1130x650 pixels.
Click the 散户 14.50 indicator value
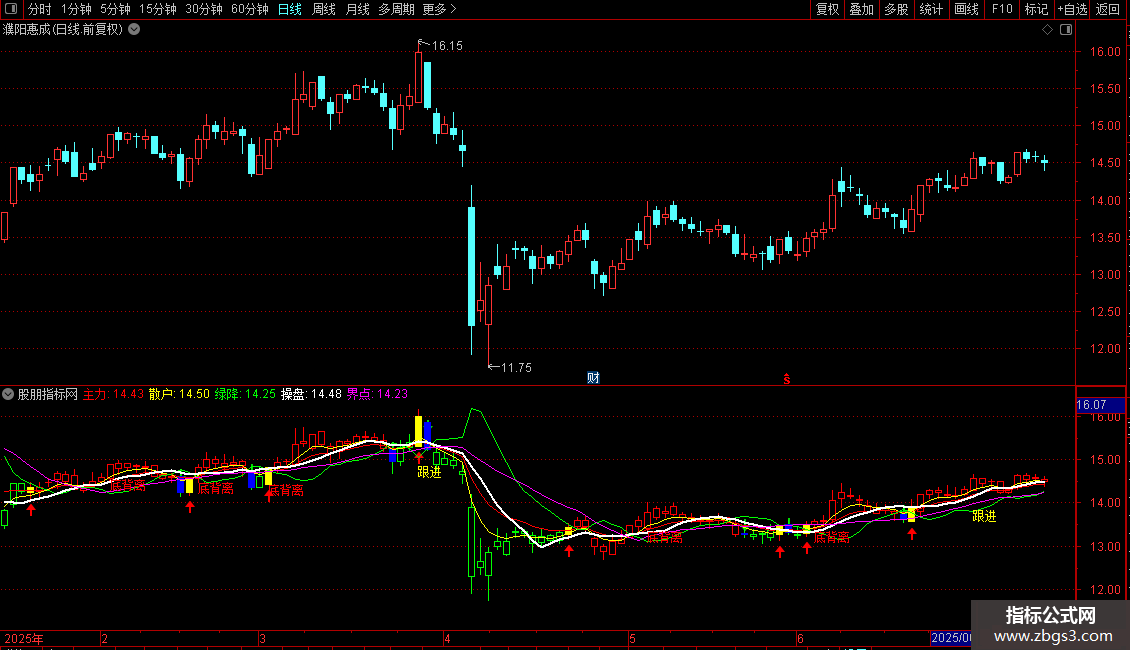tap(179, 394)
